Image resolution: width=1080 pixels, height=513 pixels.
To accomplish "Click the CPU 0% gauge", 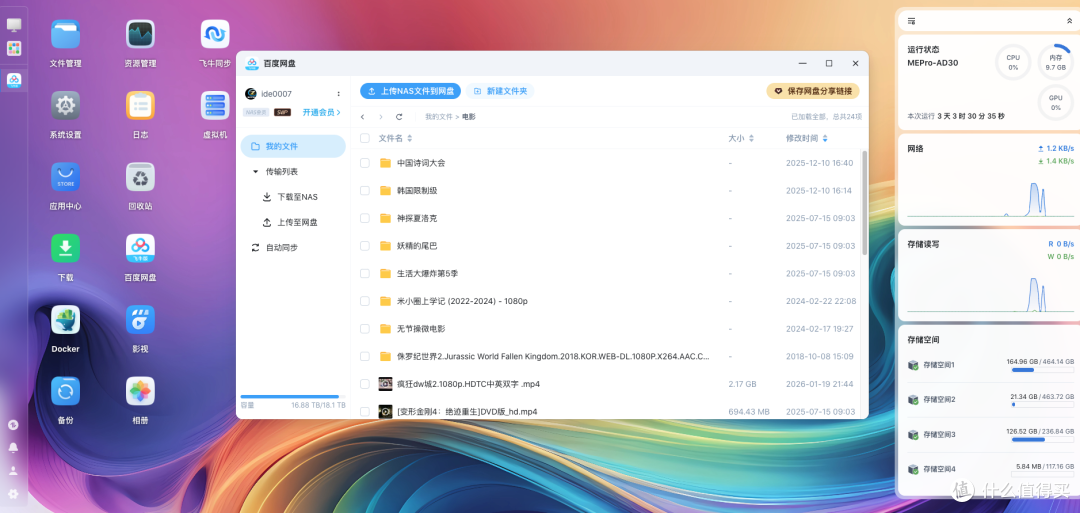I will [x=1013, y=63].
